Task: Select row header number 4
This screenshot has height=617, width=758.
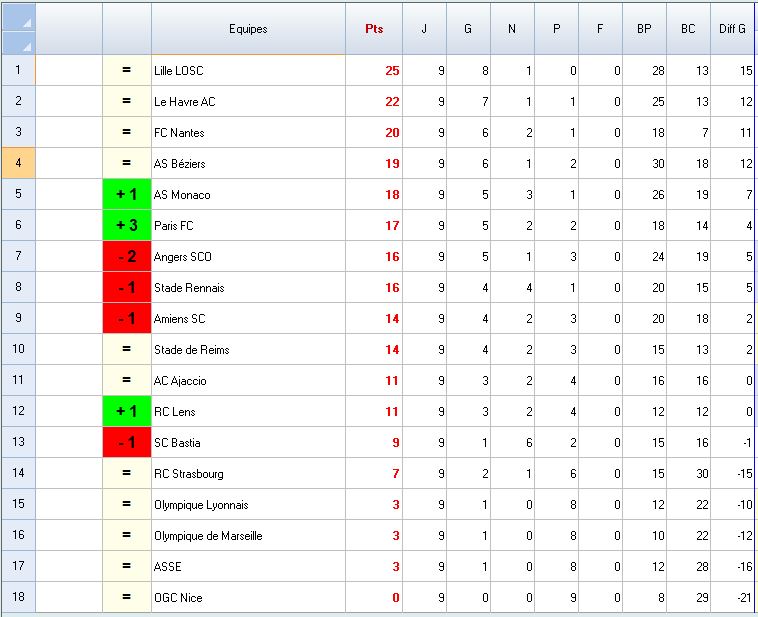Action: point(18,164)
